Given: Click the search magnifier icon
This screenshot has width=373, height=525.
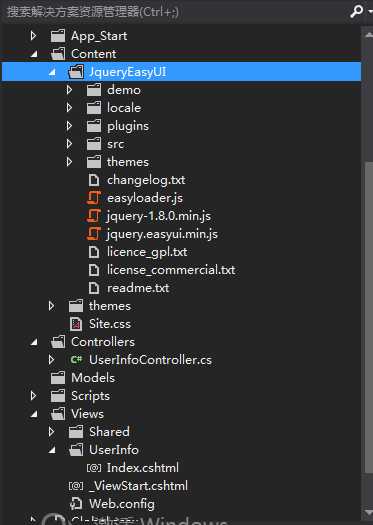Looking at the screenshot, I should coord(357,12).
